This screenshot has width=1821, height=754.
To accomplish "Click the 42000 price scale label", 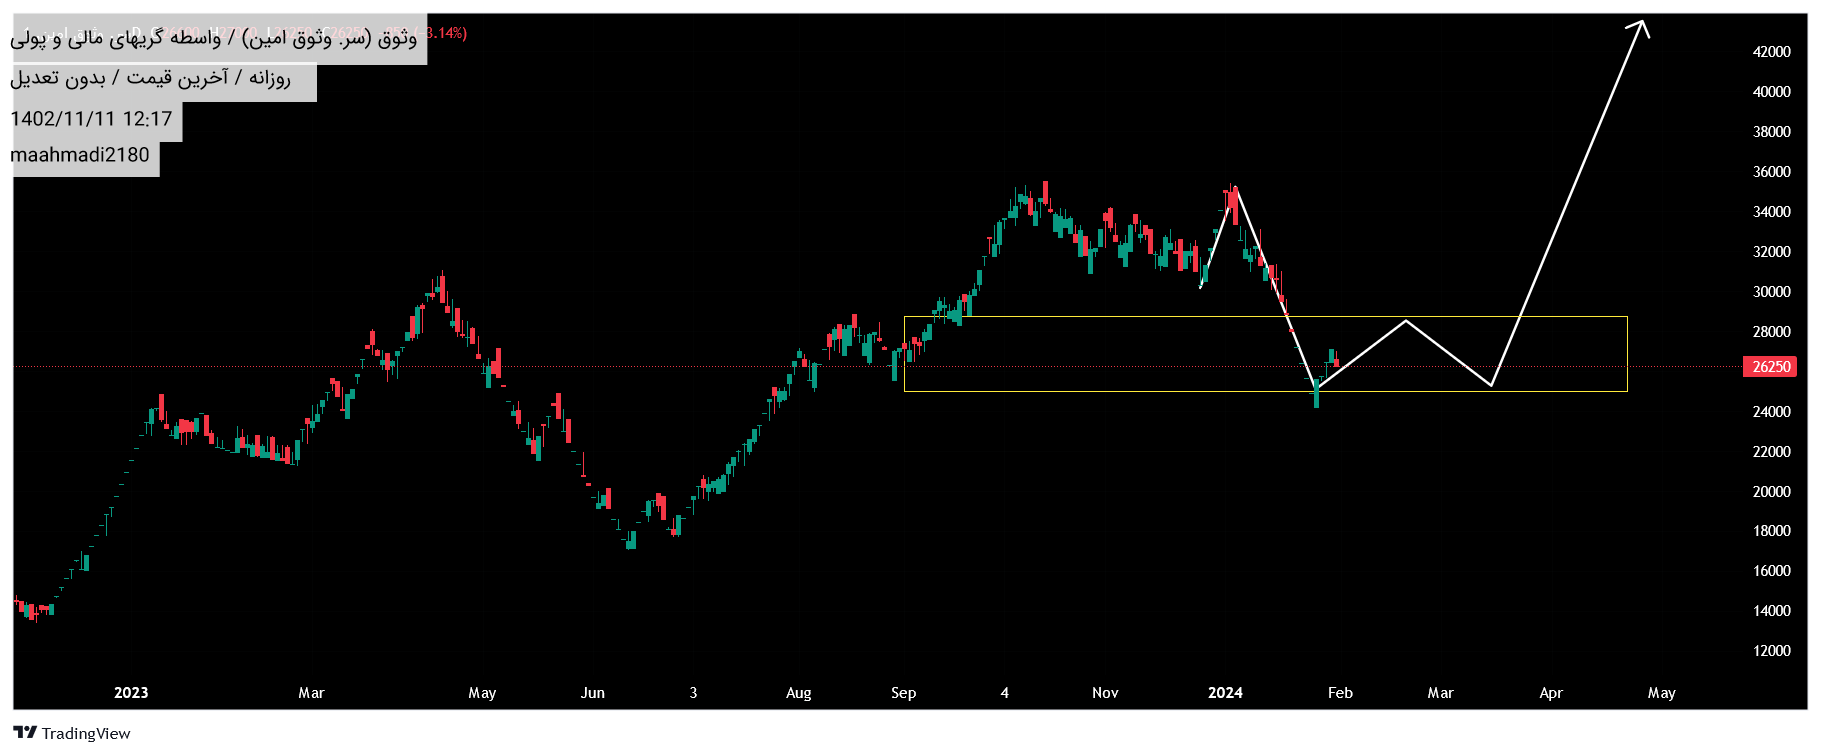I will tap(1771, 52).
